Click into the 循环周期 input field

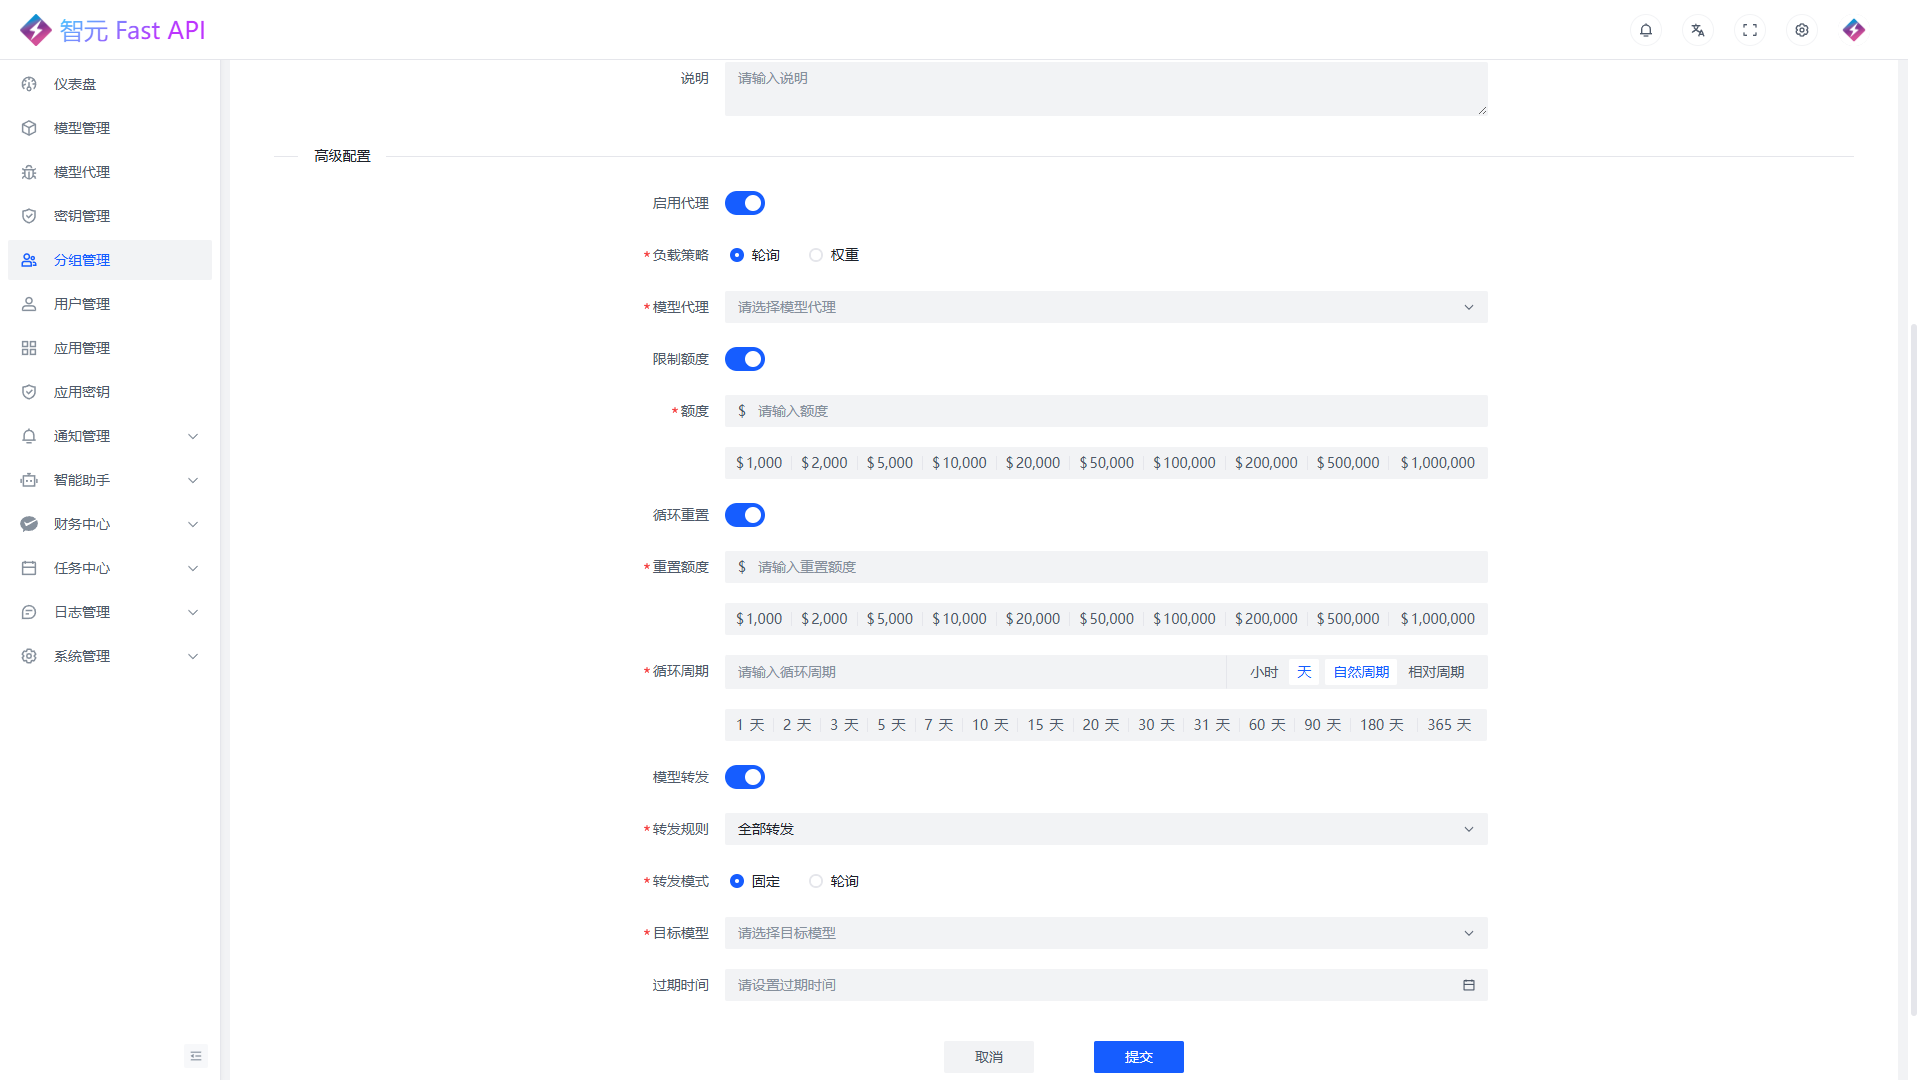pos(975,672)
